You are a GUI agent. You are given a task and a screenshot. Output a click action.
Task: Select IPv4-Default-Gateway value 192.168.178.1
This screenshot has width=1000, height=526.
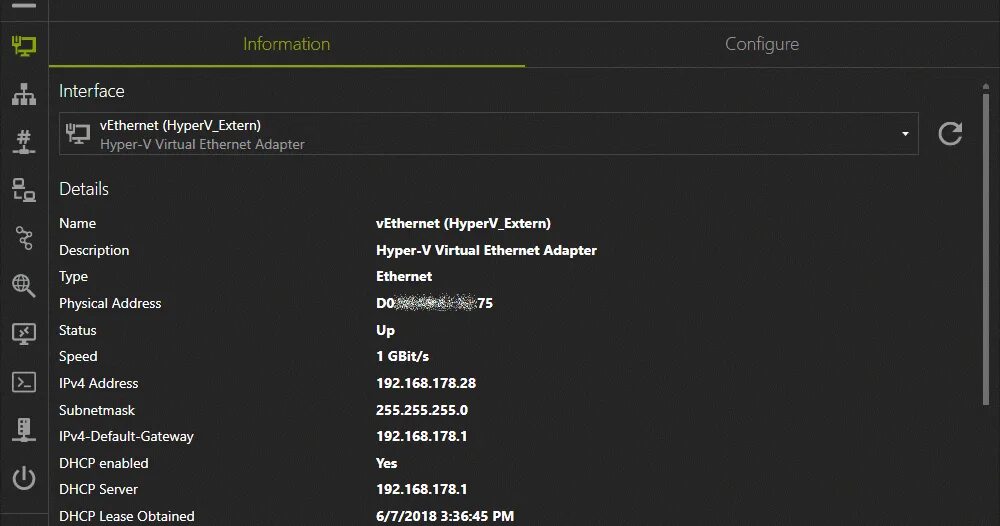click(422, 436)
